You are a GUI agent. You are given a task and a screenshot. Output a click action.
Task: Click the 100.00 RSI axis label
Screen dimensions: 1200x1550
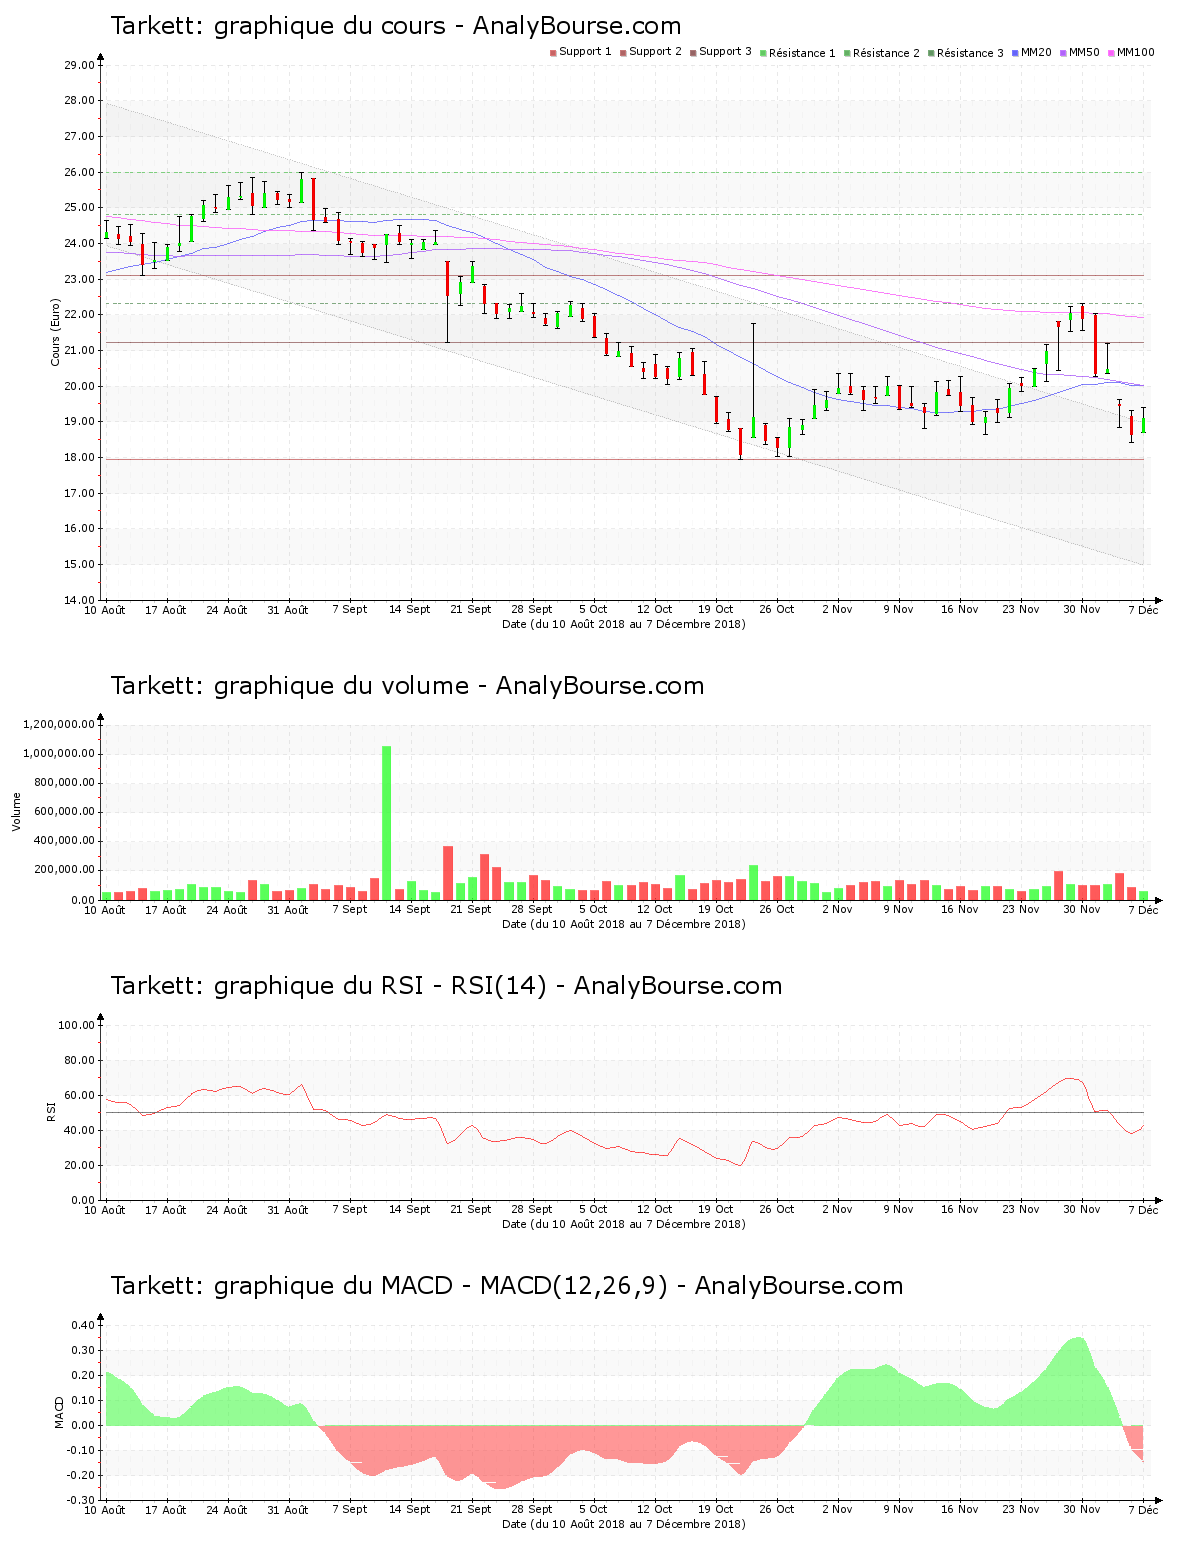pyautogui.click(x=76, y=1025)
